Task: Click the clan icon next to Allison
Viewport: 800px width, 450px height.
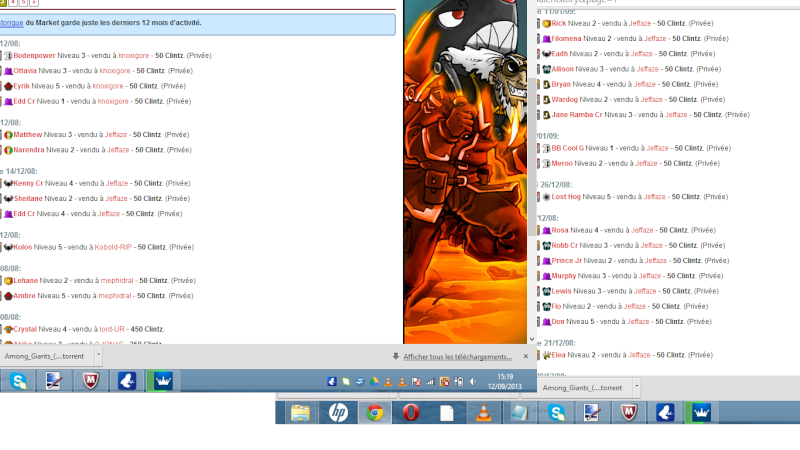Action: coord(546,69)
